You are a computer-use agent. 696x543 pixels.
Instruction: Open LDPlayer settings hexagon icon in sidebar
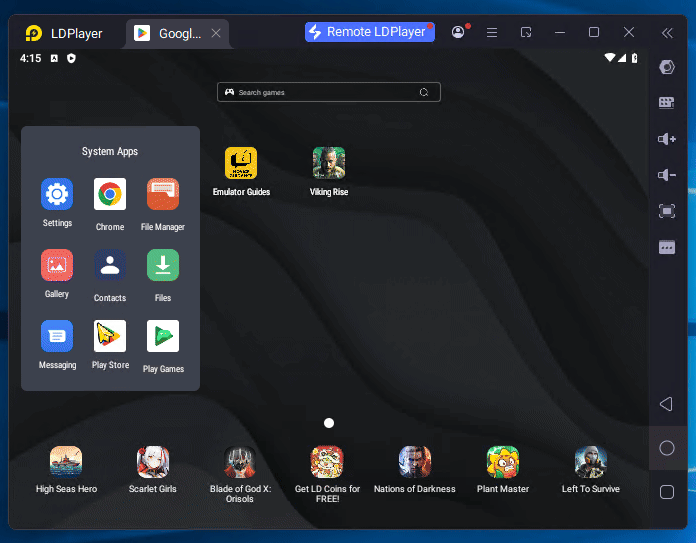pos(667,67)
